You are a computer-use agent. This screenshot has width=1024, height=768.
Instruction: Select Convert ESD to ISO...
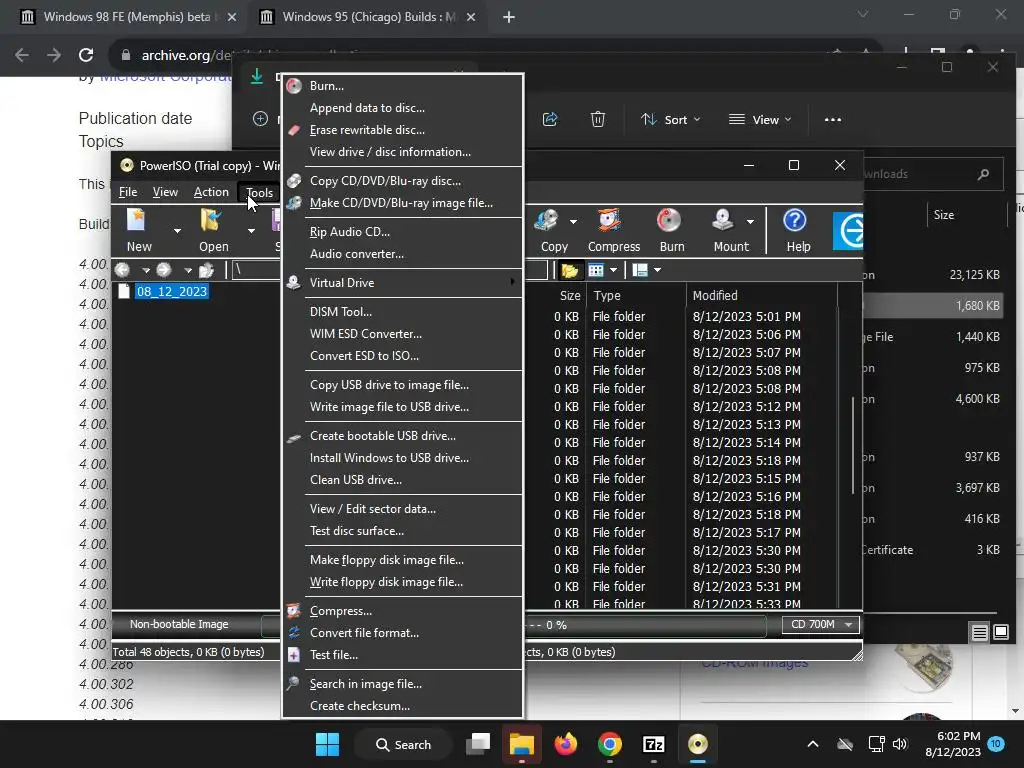[403, 356]
